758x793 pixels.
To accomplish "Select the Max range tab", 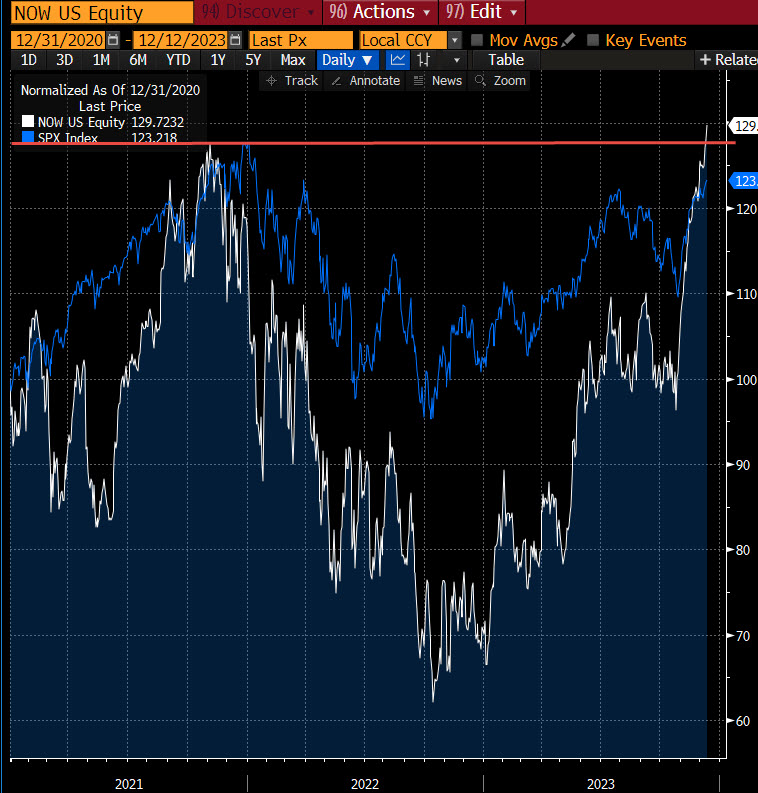I will pyautogui.click(x=293, y=60).
